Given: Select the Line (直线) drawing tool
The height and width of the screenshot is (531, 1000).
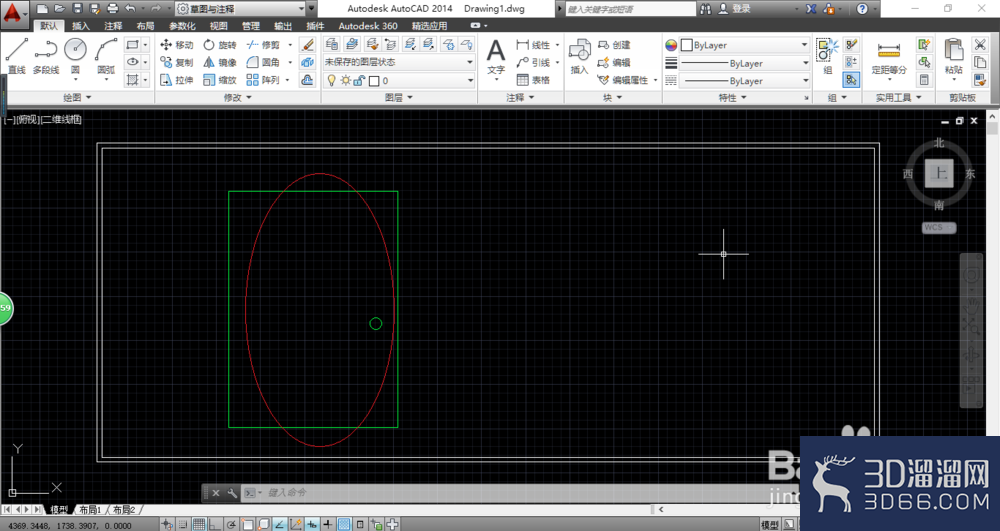Looking at the screenshot, I should (17, 56).
